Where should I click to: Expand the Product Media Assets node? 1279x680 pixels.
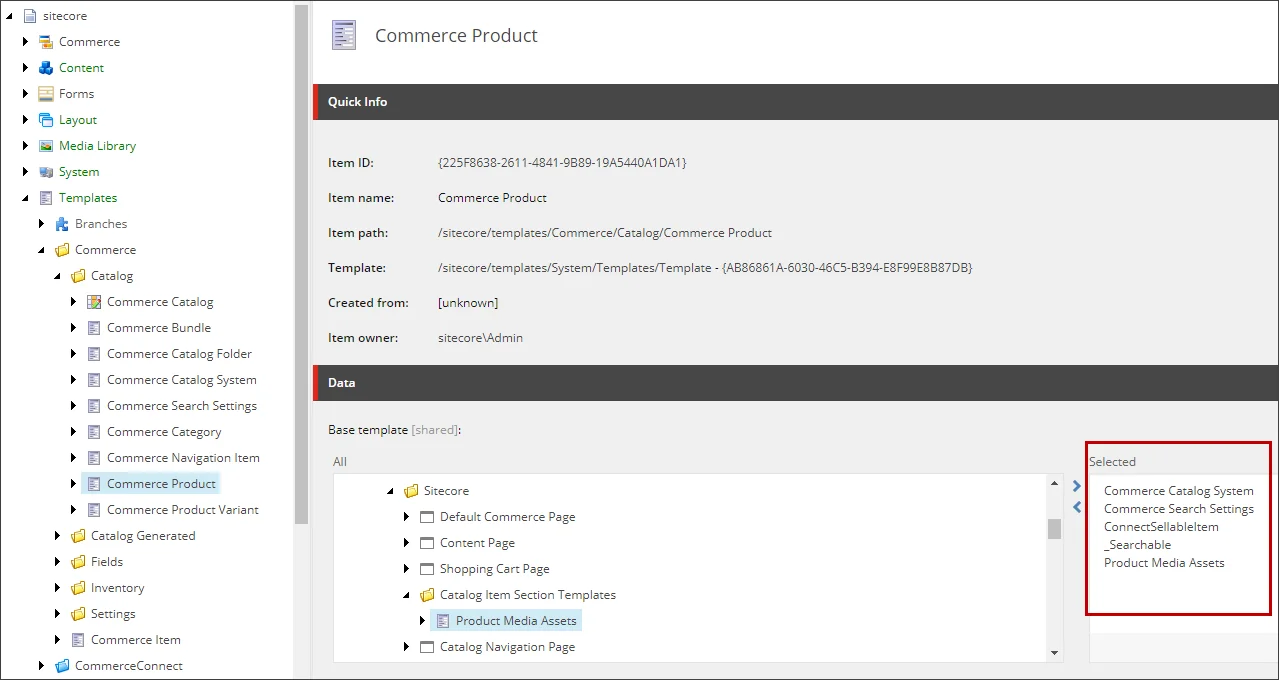pyautogui.click(x=423, y=621)
